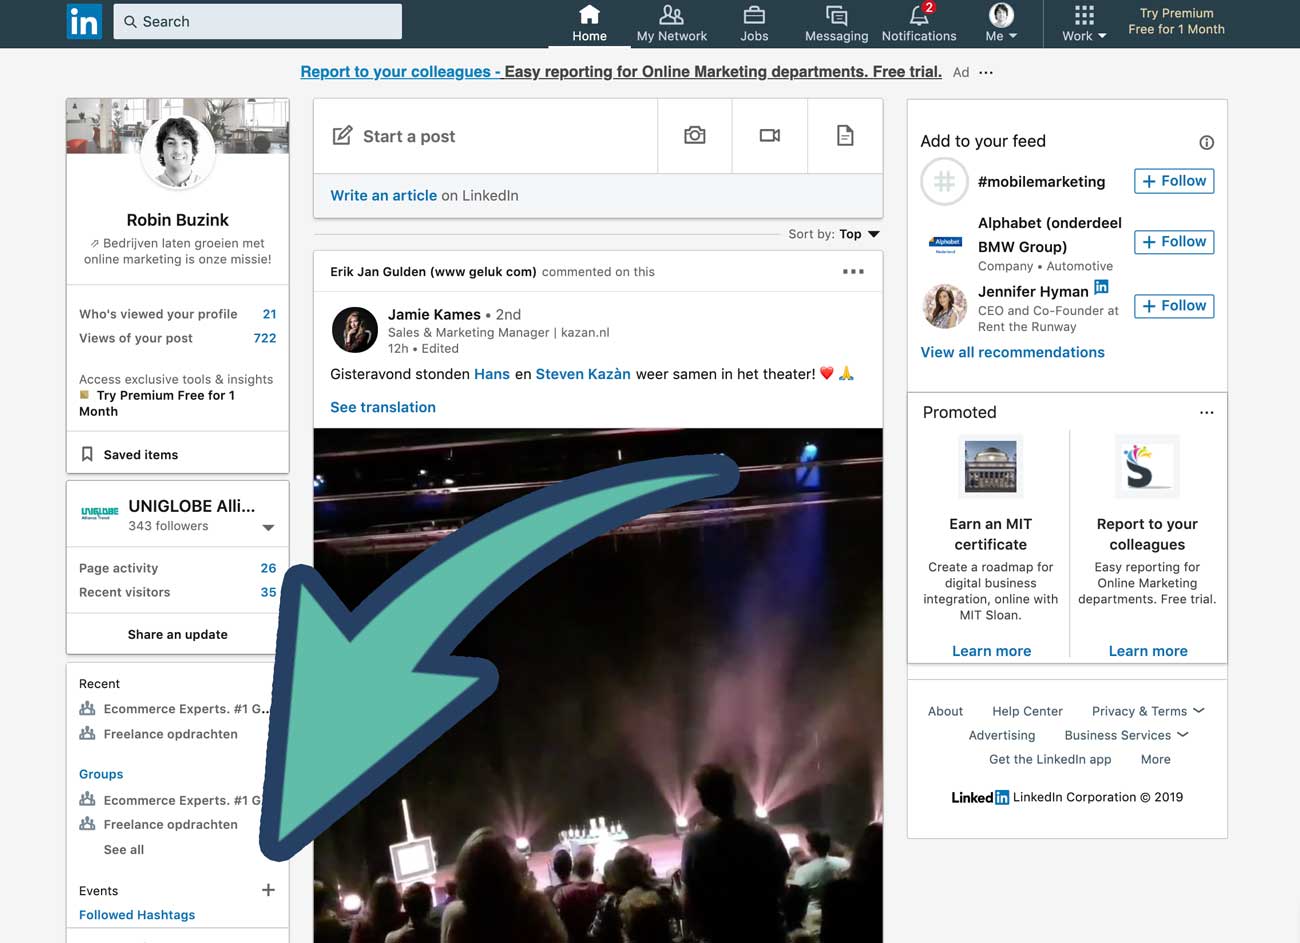Image resolution: width=1300 pixels, height=943 pixels.
Task: Click Learn more under Report to your colleagues
Action: [x=1148, y=651]
